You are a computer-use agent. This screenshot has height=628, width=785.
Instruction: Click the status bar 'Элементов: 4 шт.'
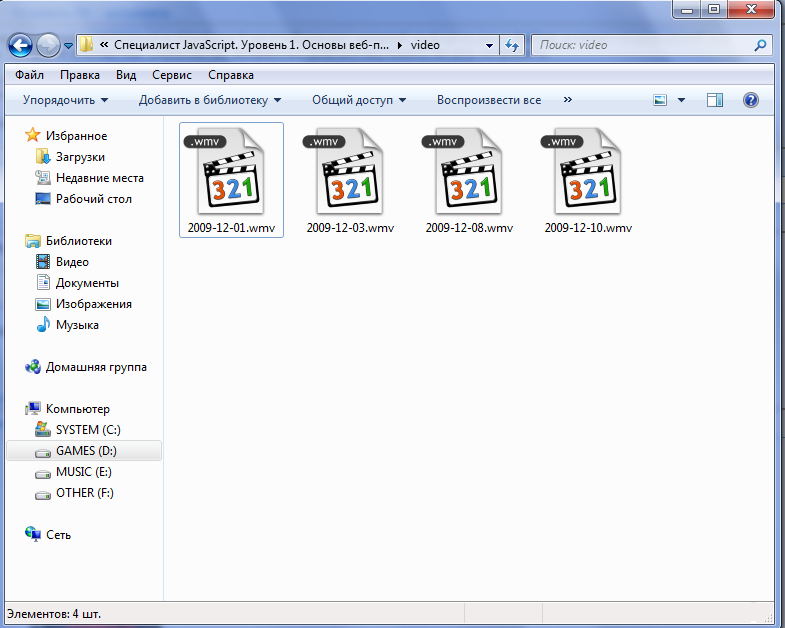click(x=54, y=613)
